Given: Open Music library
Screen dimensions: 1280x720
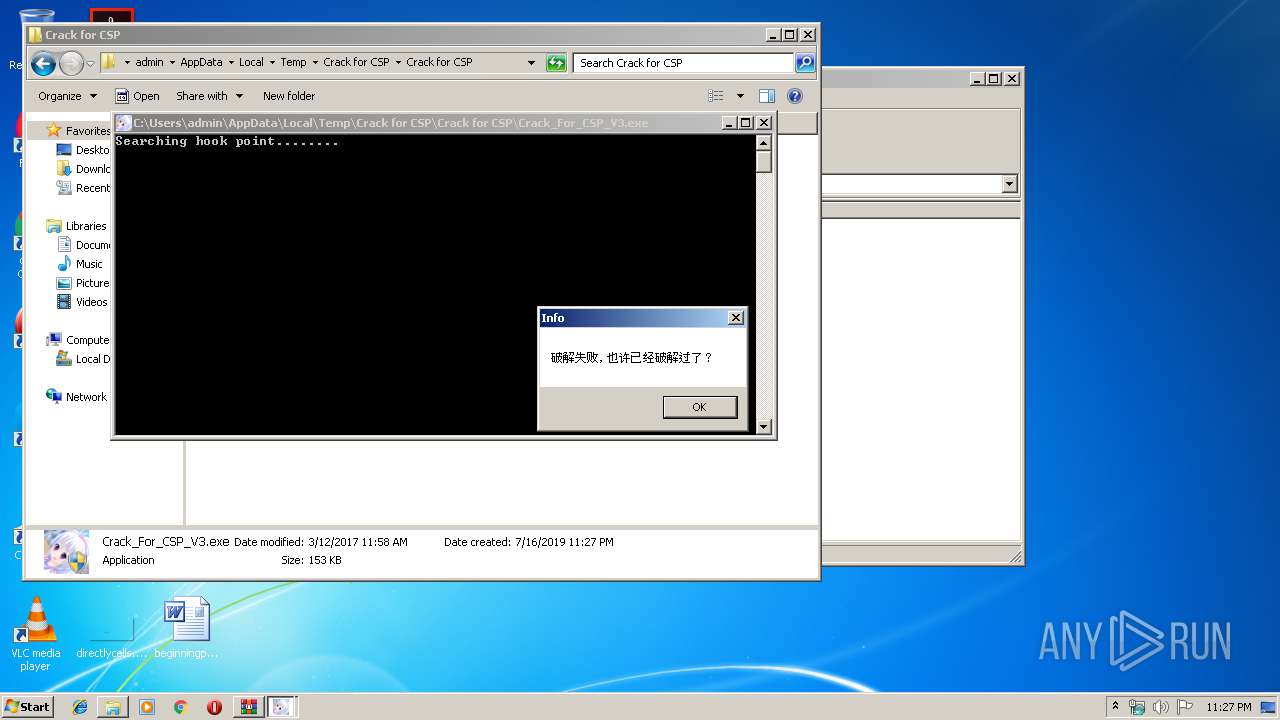Looking at the screenshot, I should pyautogui.click(x=80, y=264).
